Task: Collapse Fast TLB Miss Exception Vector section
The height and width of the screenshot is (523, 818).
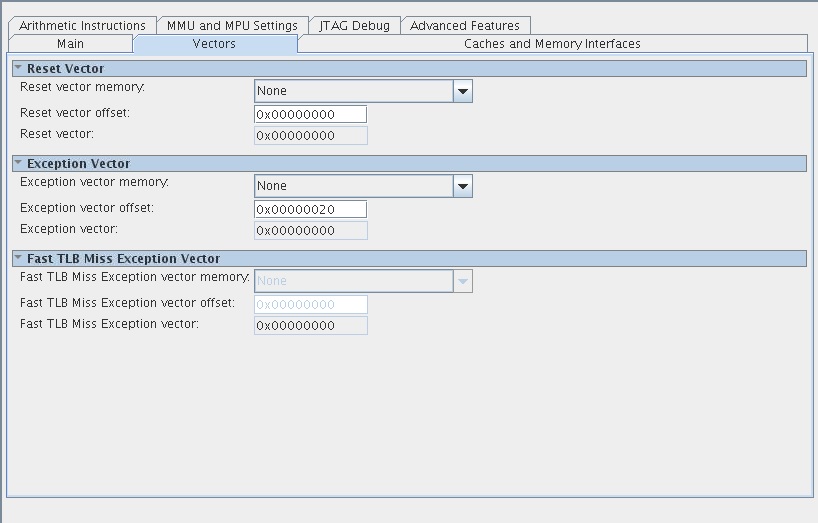Action: click(x=18, y=258)
